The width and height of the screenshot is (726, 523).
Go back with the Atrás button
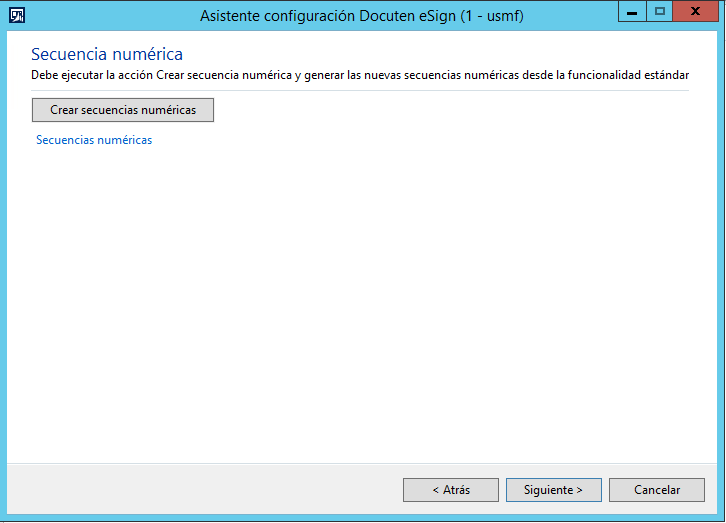click(x=451, y=490)
